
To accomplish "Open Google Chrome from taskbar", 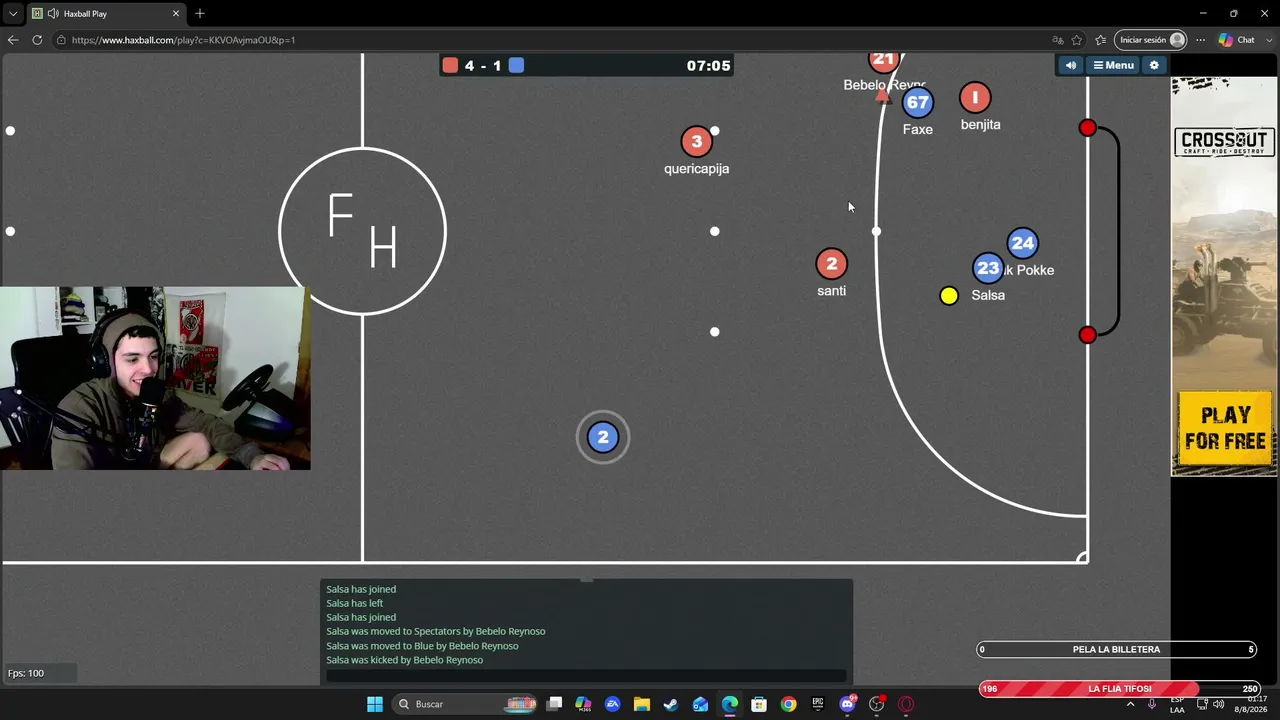I will click(x=788, y=704).
